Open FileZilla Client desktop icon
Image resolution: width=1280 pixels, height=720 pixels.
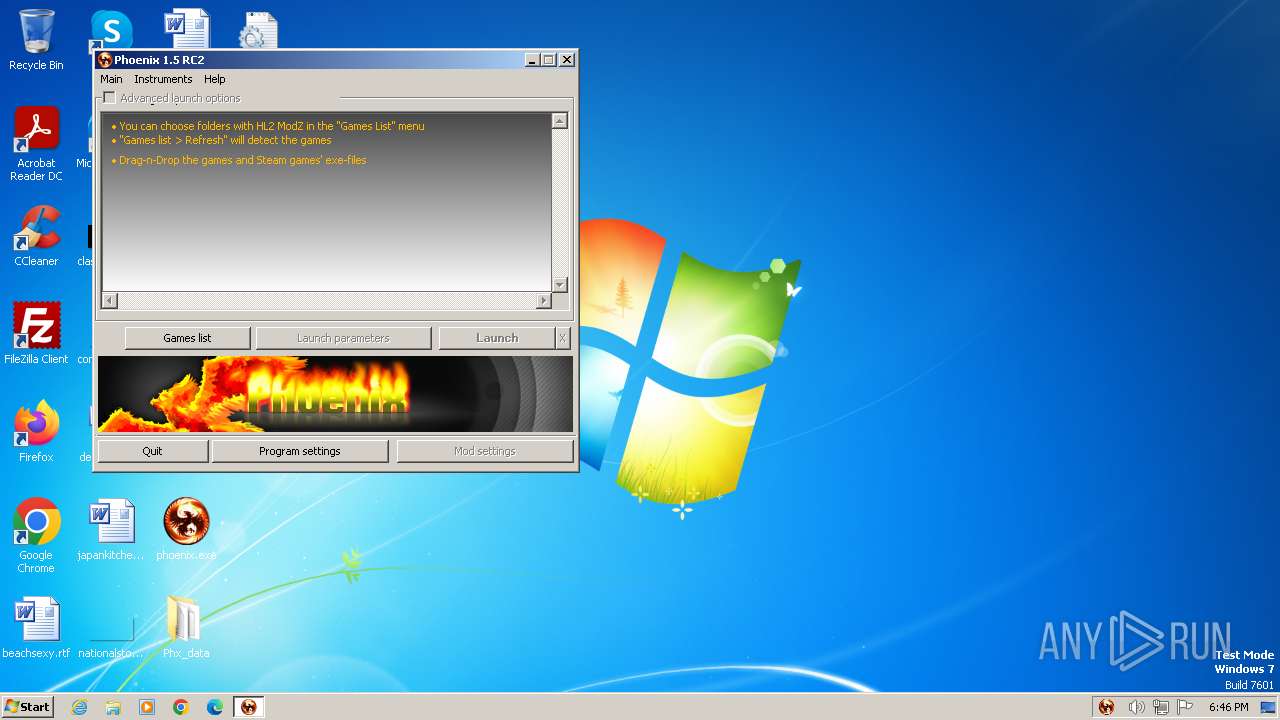pos(36,334)
